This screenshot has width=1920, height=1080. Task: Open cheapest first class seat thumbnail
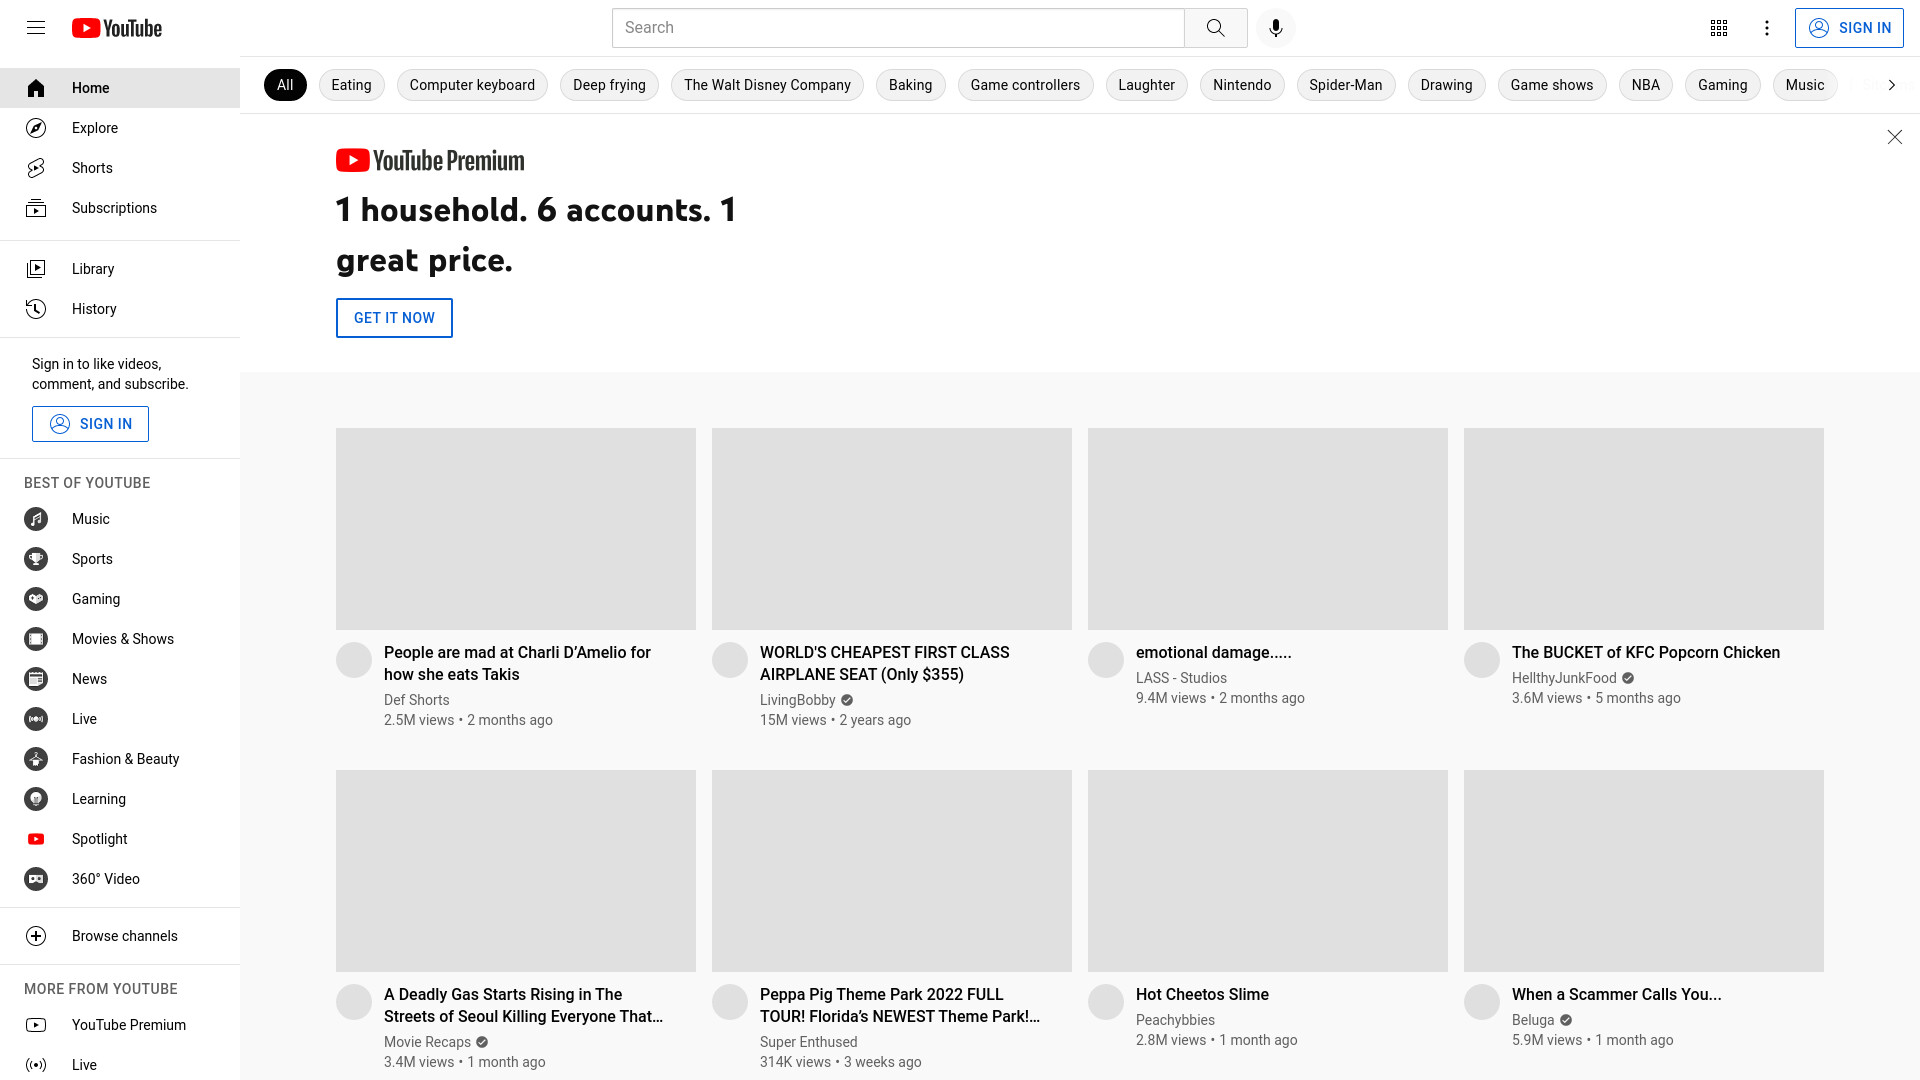tap(892, 529)
